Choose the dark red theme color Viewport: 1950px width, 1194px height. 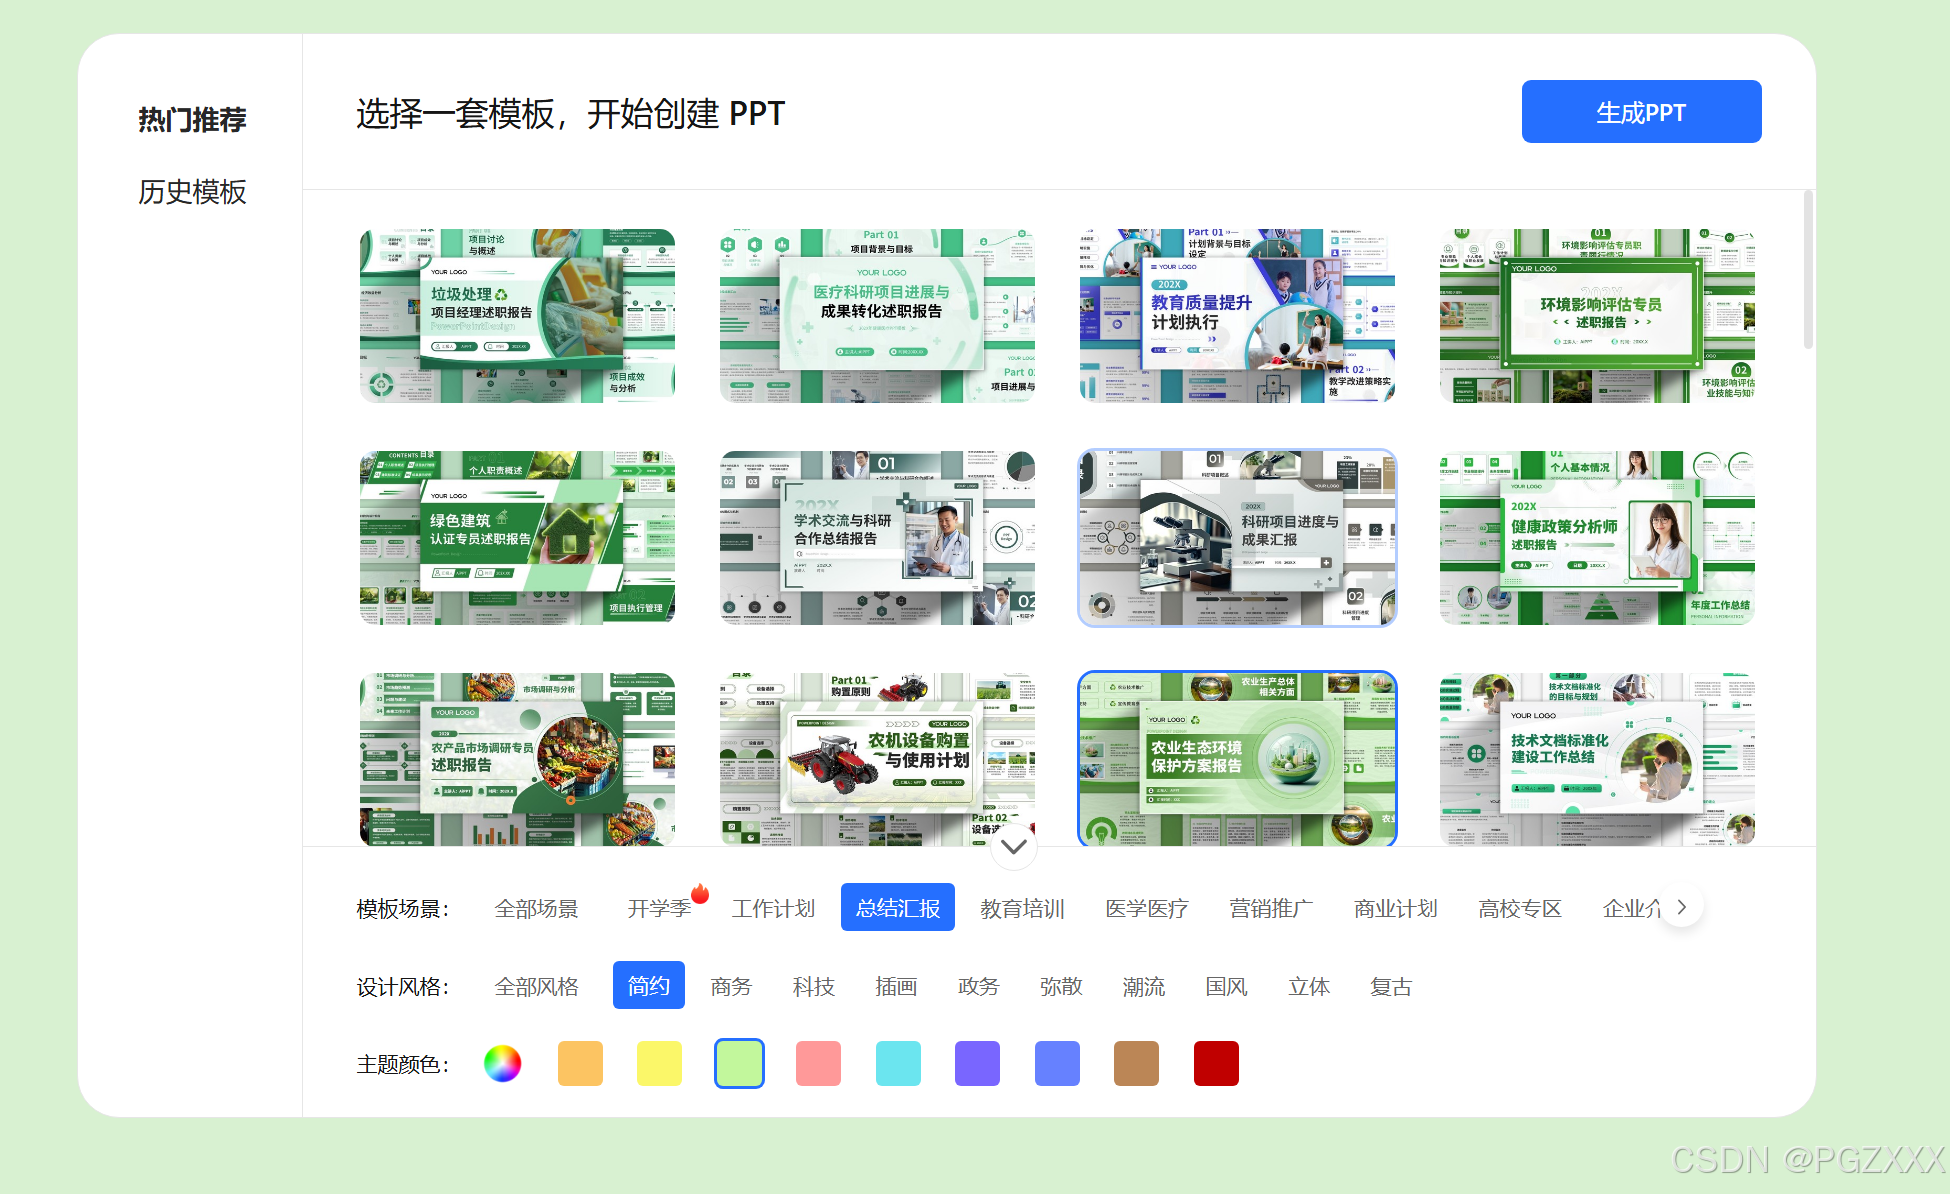coord(1215,1063)
